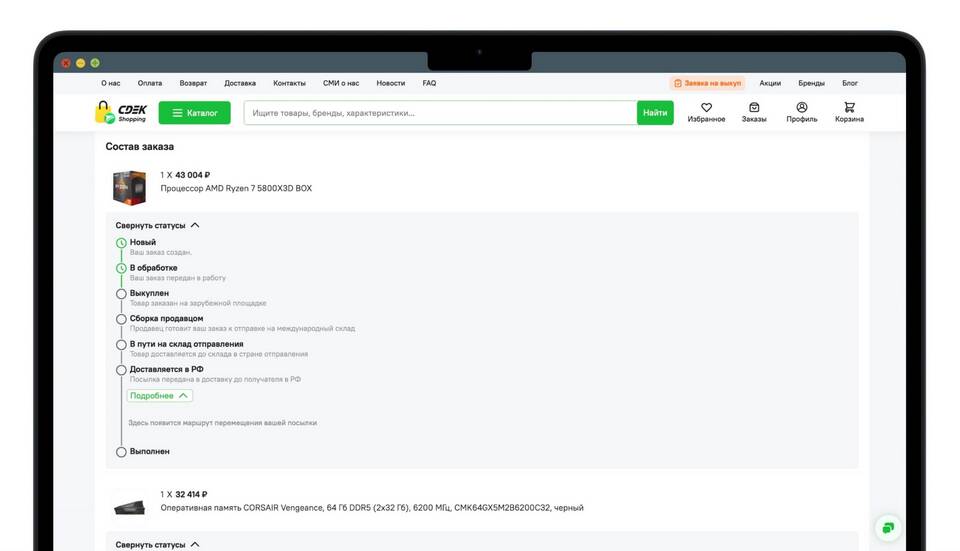Viewport: 960px width, 551px height.
Task: Click the Найти search button
Action: (655, 113)
